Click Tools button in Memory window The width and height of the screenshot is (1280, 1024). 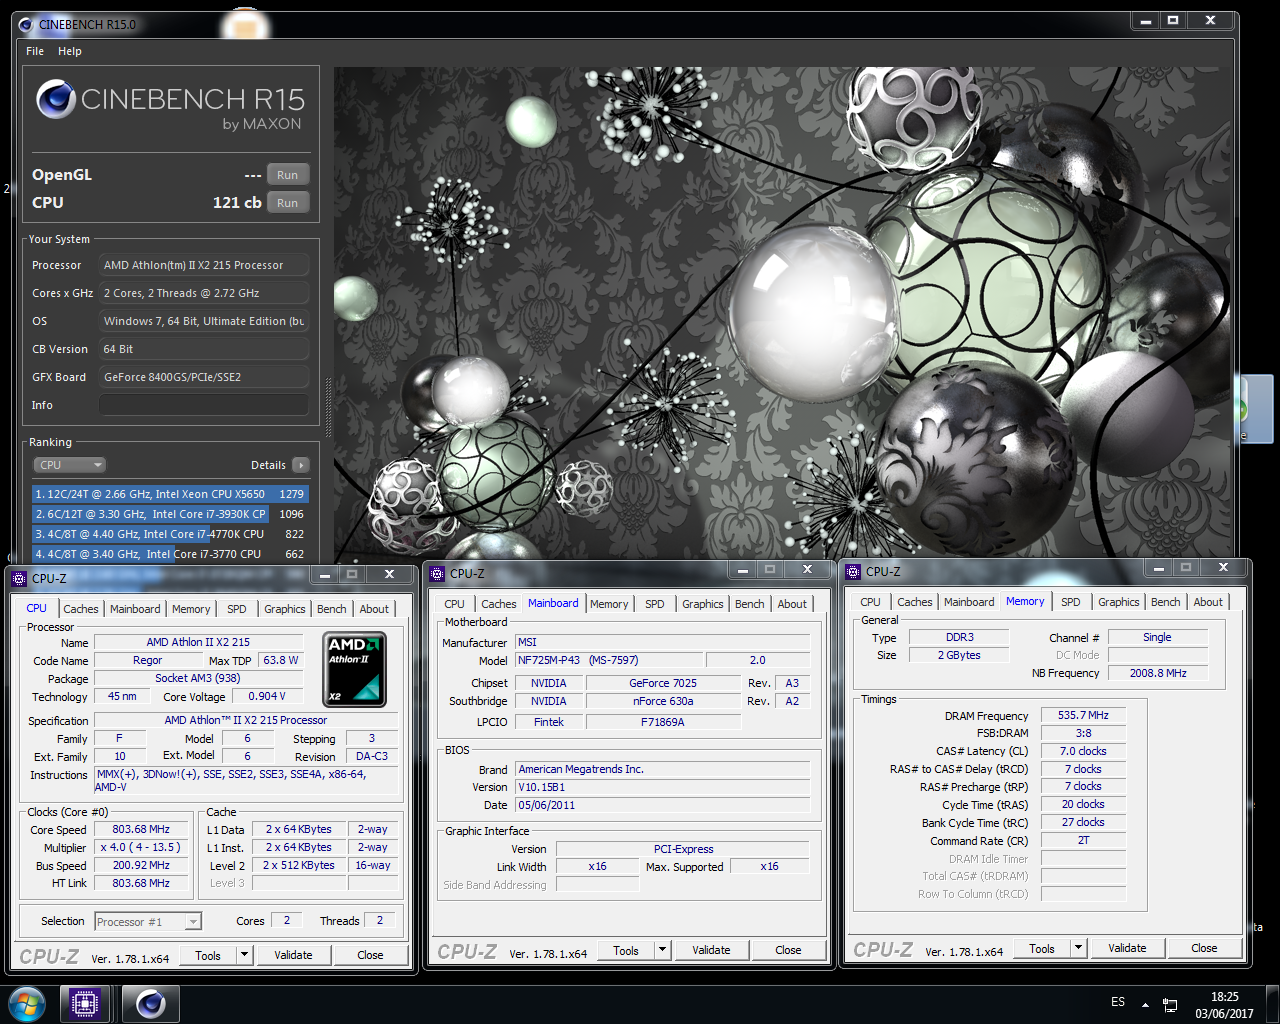(1042, 948)
